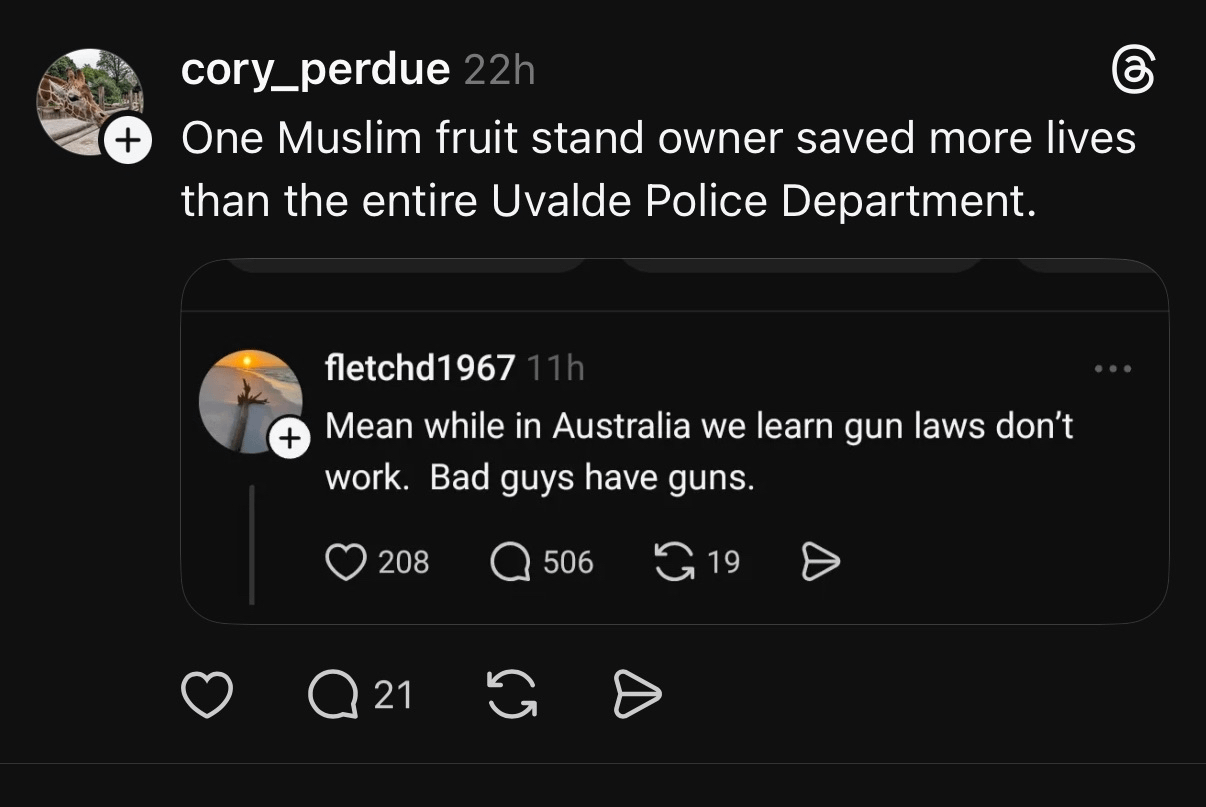Click the 22h timestamp on the post
This screenshot has height=807, width=1206.
(500, 71)
